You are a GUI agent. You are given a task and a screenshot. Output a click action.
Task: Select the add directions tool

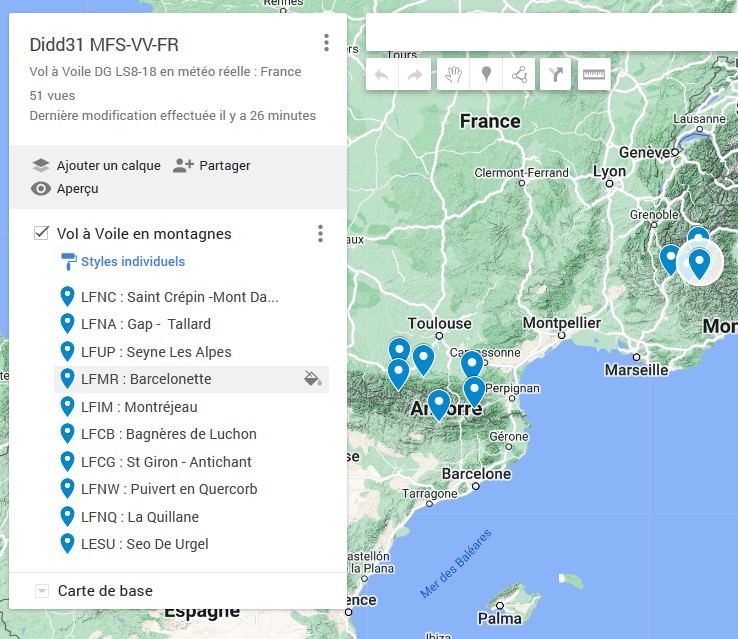556,75
